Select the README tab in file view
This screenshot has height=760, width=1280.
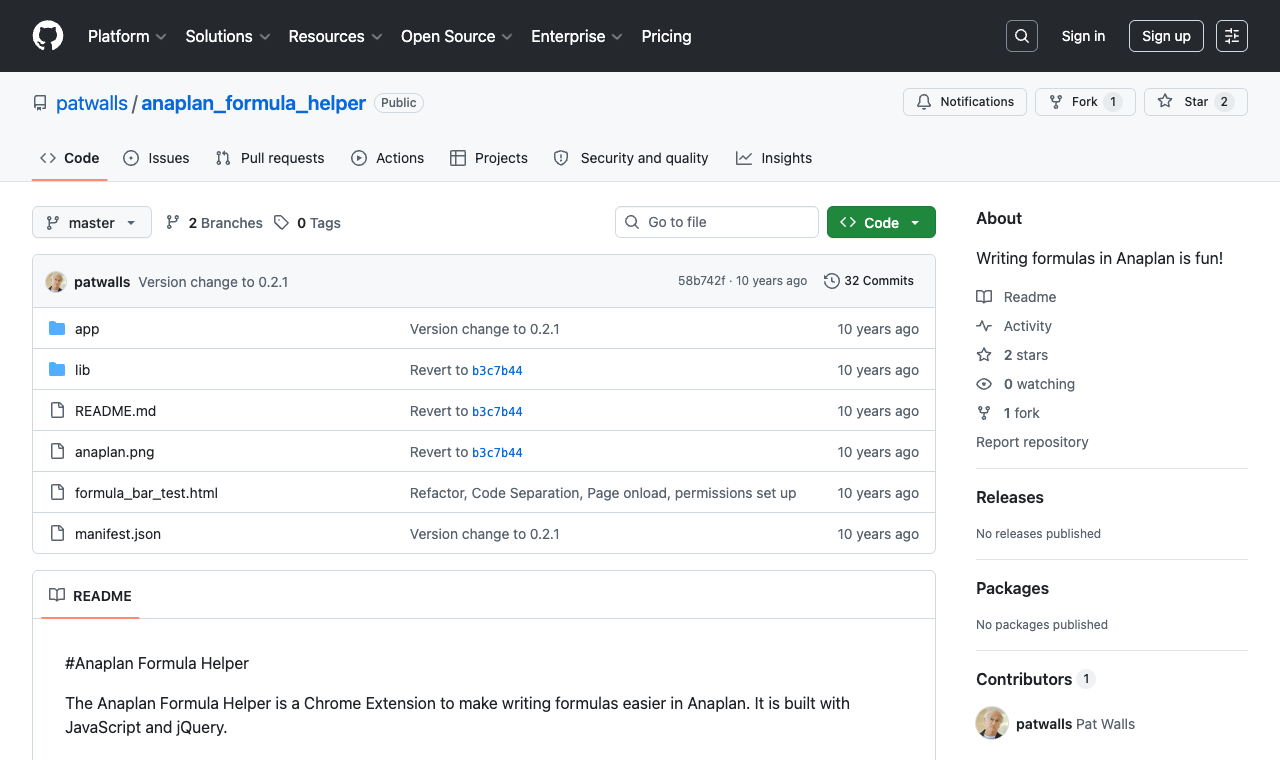(x=90, y=596)
